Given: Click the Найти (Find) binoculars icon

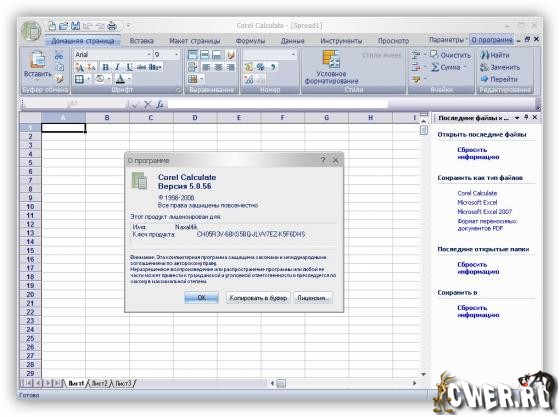Looking at the screenshot, I should pyautogui.click(x=485, y=55).
